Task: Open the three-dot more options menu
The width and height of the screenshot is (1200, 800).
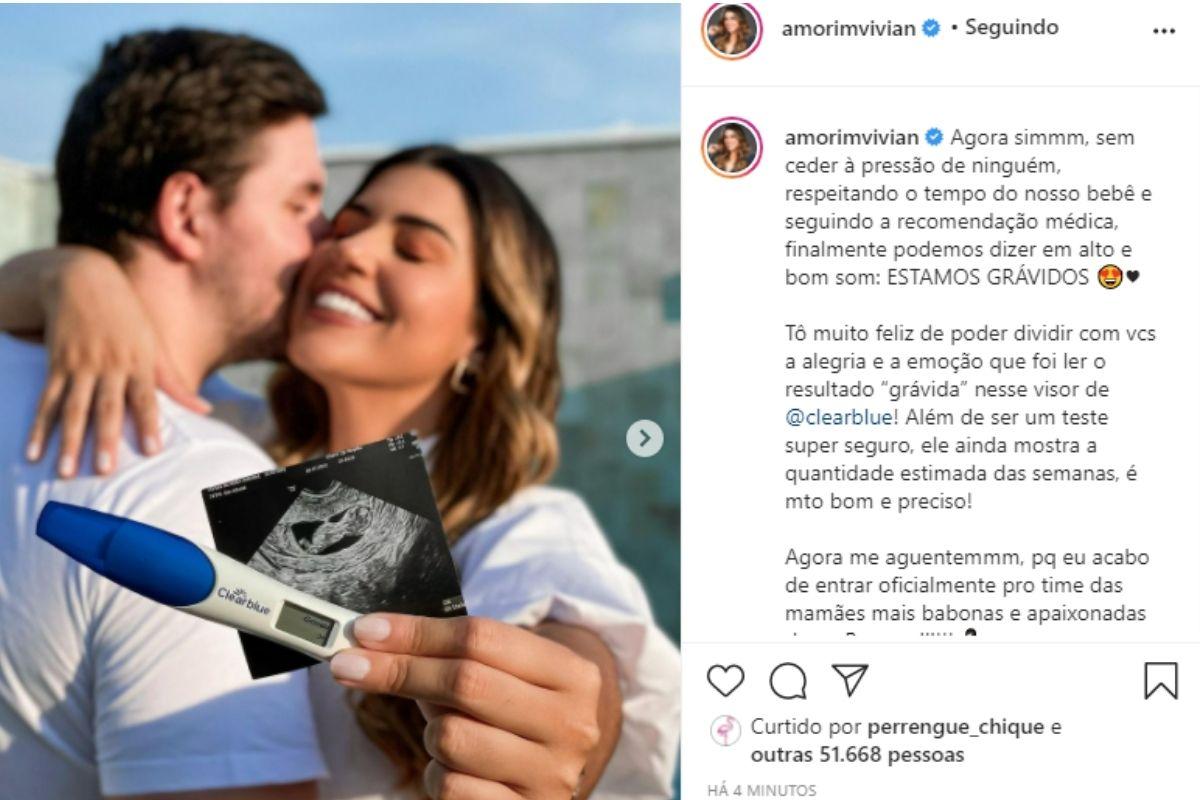Action: (x=1163, y=31)
